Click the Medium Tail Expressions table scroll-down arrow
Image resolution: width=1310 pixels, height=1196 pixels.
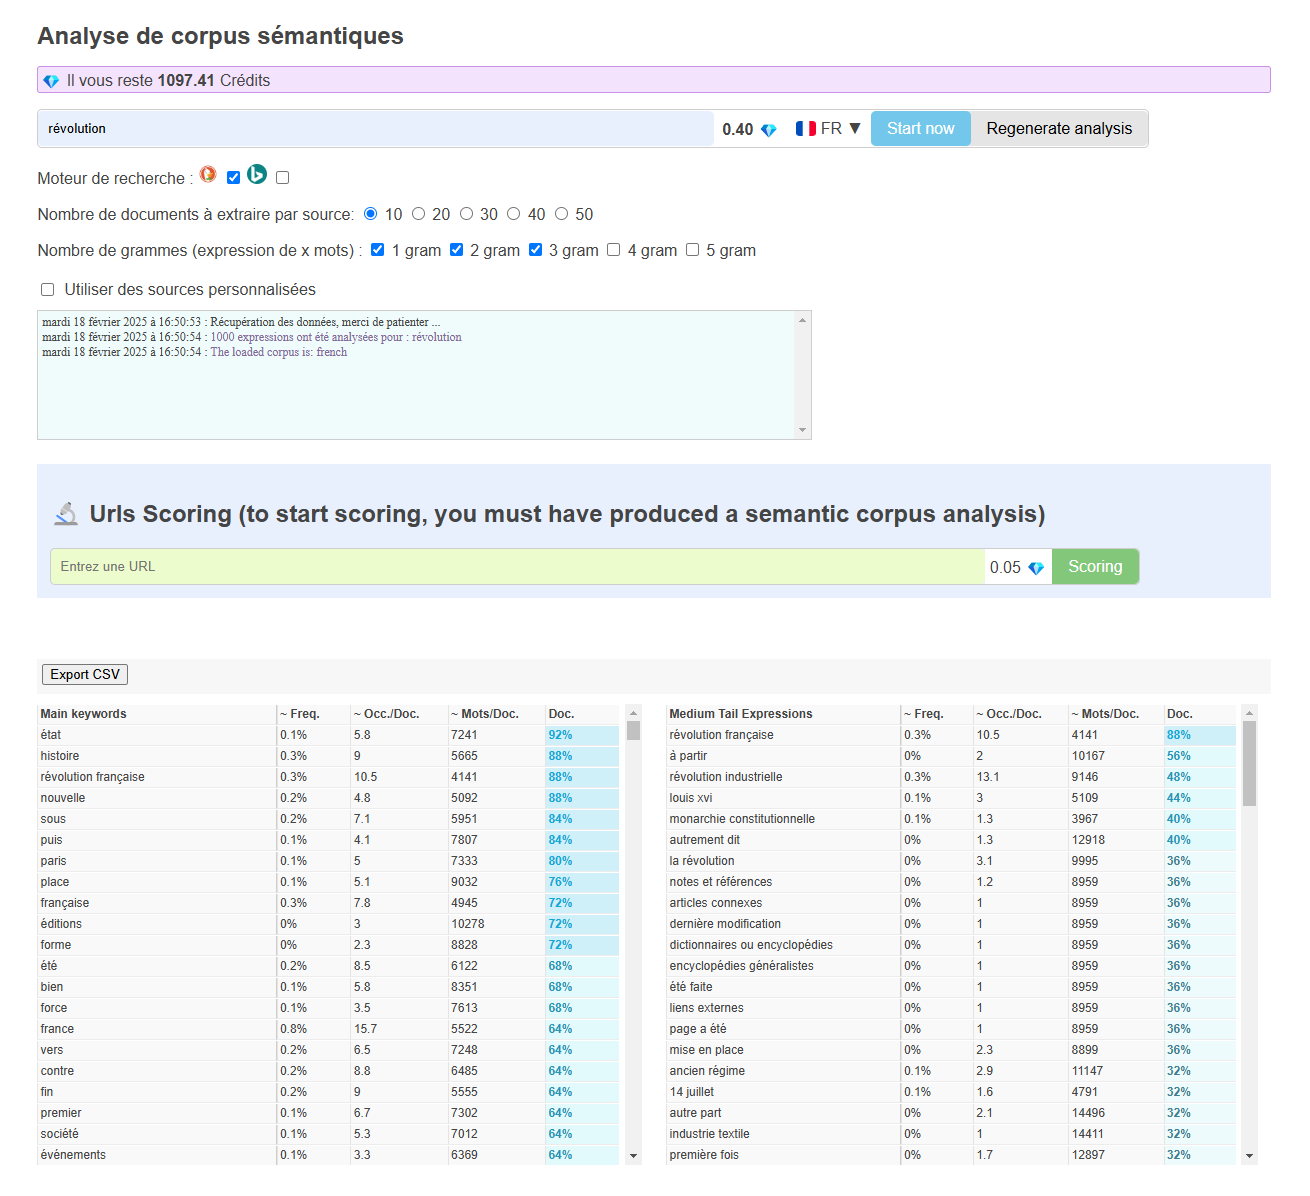[x=1249, y=1155]
